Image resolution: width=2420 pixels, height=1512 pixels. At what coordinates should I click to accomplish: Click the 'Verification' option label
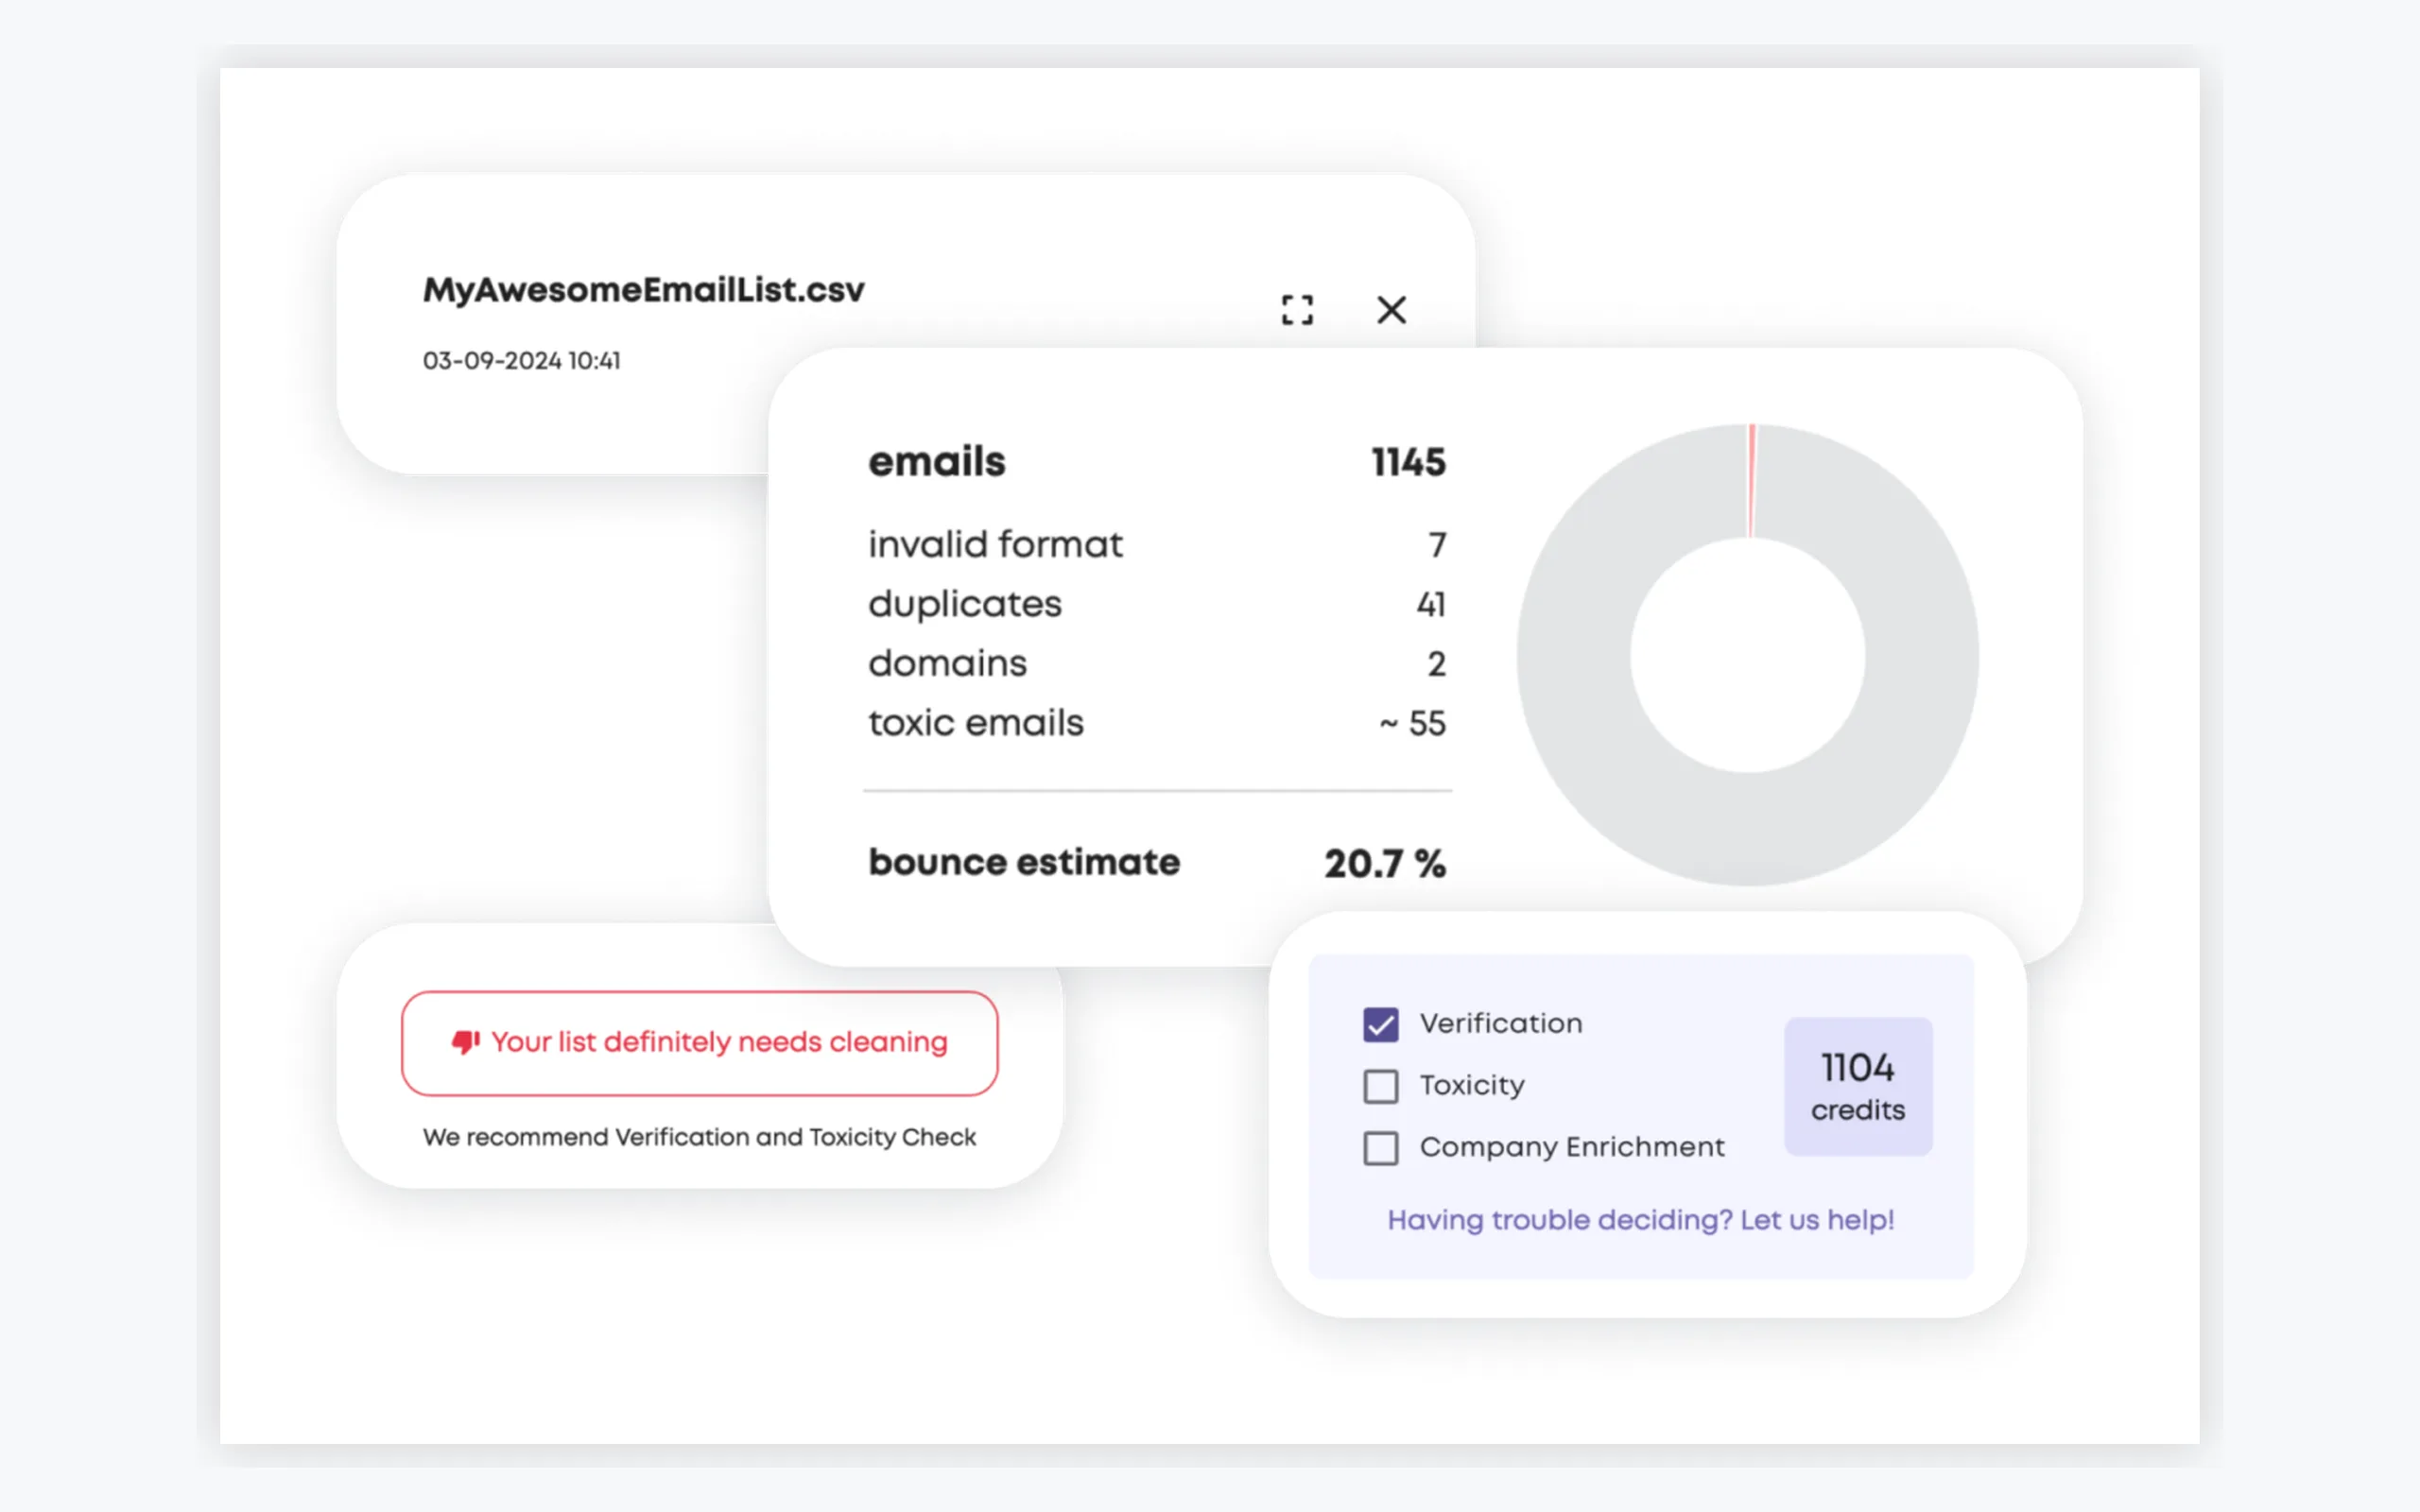[1501, 1024]
